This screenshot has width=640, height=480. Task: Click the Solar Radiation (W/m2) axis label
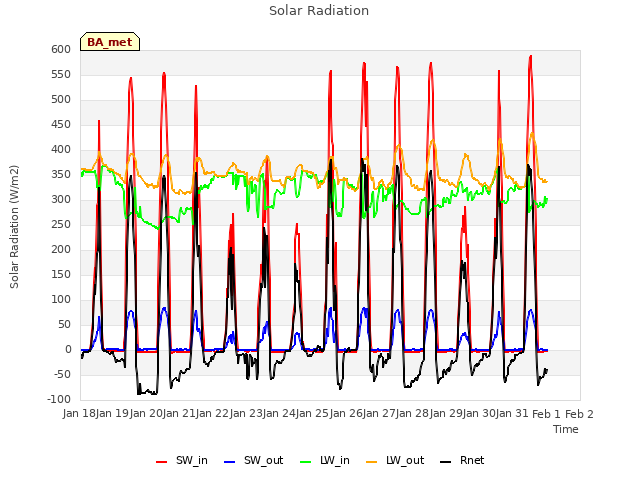[14, 227]
